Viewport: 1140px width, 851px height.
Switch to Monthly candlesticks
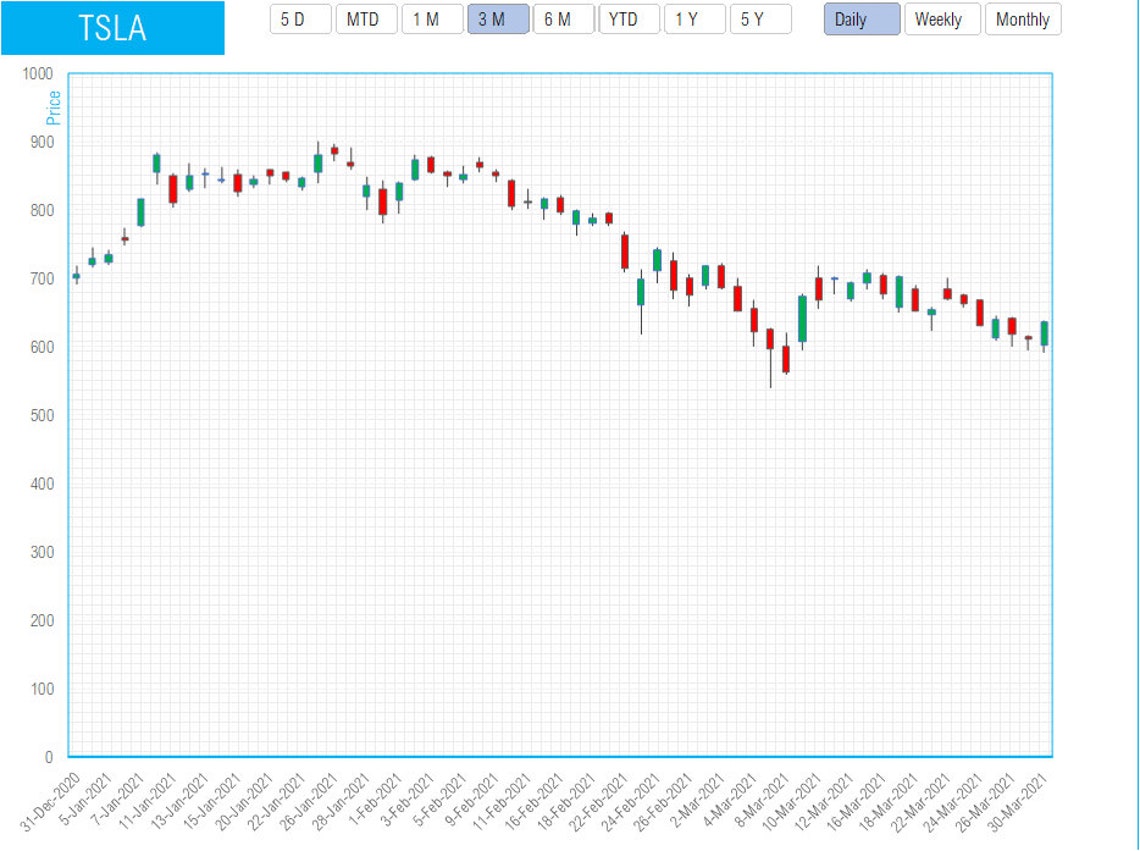1023,19
